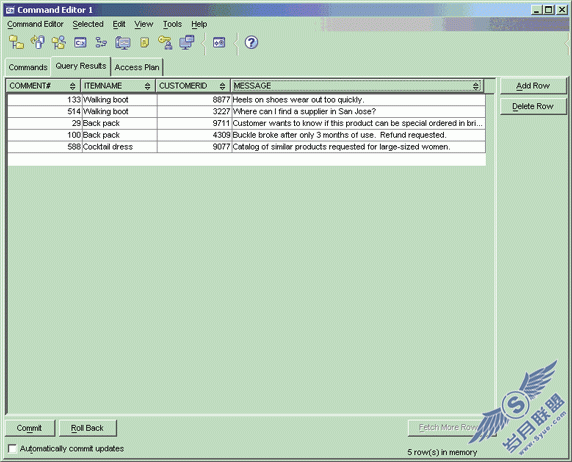The width and height of the screenshot is (572, 462).
Task: Open the License Center key icon
Action: pos(165,42)
